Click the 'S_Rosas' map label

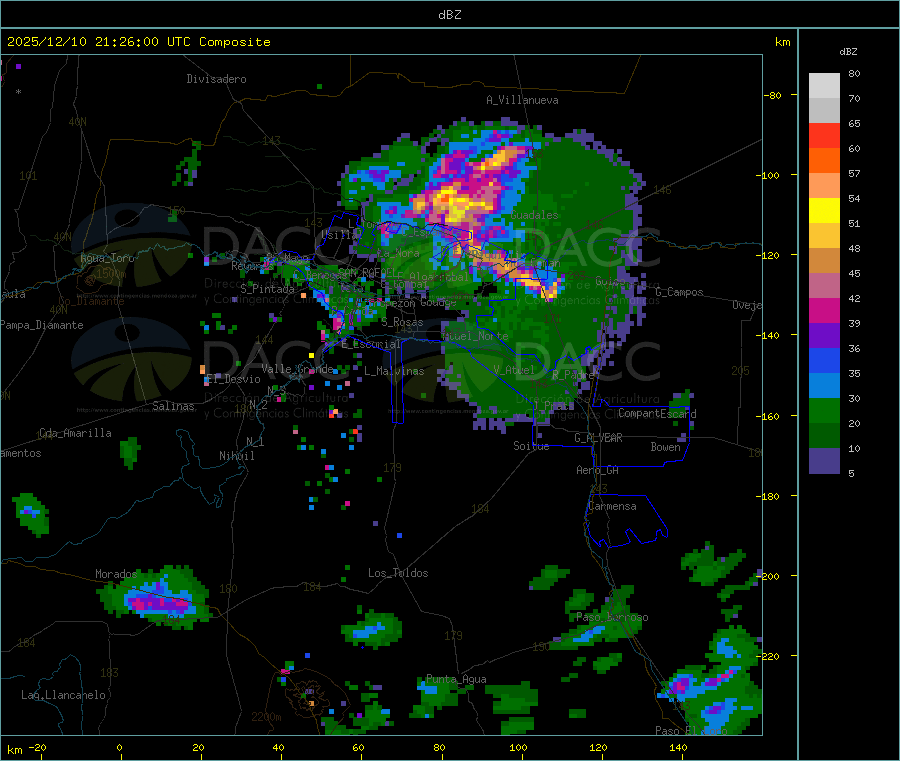pyautogui.click(x=402, y=323)
